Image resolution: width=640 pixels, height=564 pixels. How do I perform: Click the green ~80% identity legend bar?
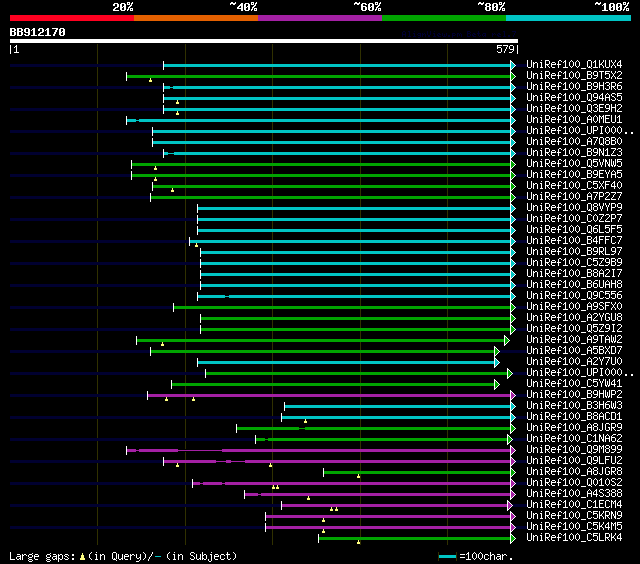[444, 18]
